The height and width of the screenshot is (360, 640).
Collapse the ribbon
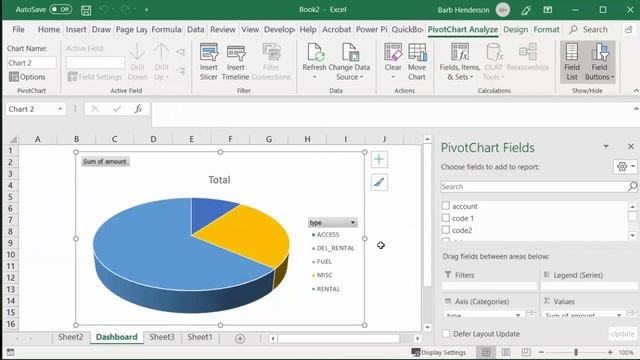(x=636, y=91)
